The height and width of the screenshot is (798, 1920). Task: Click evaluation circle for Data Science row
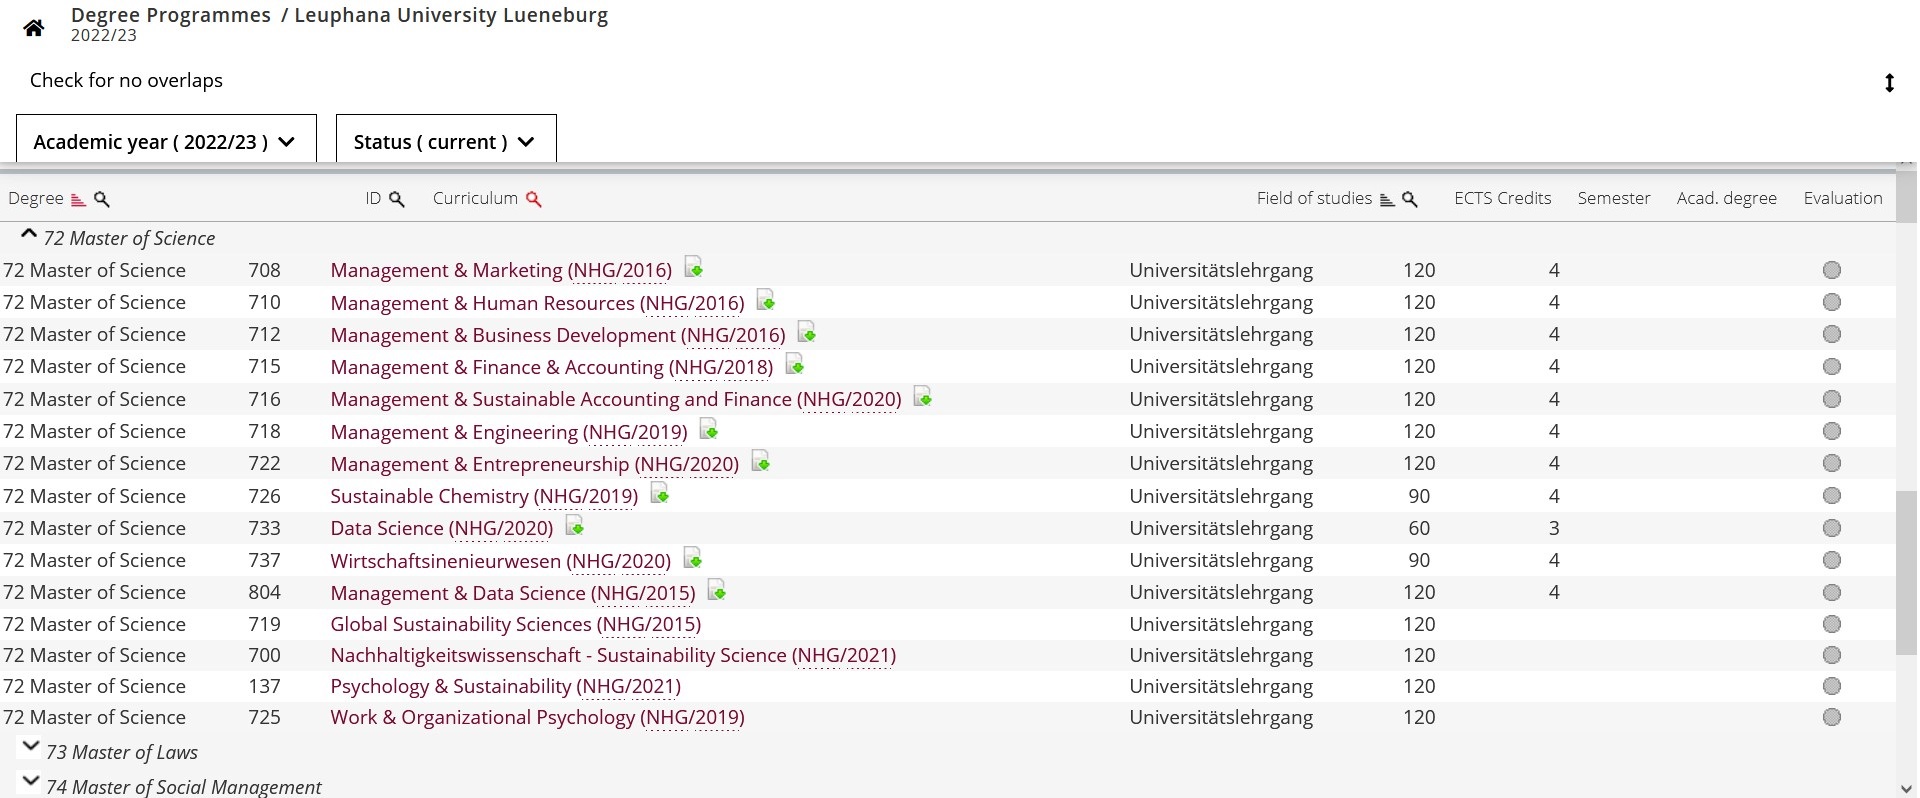point(1832,528)
